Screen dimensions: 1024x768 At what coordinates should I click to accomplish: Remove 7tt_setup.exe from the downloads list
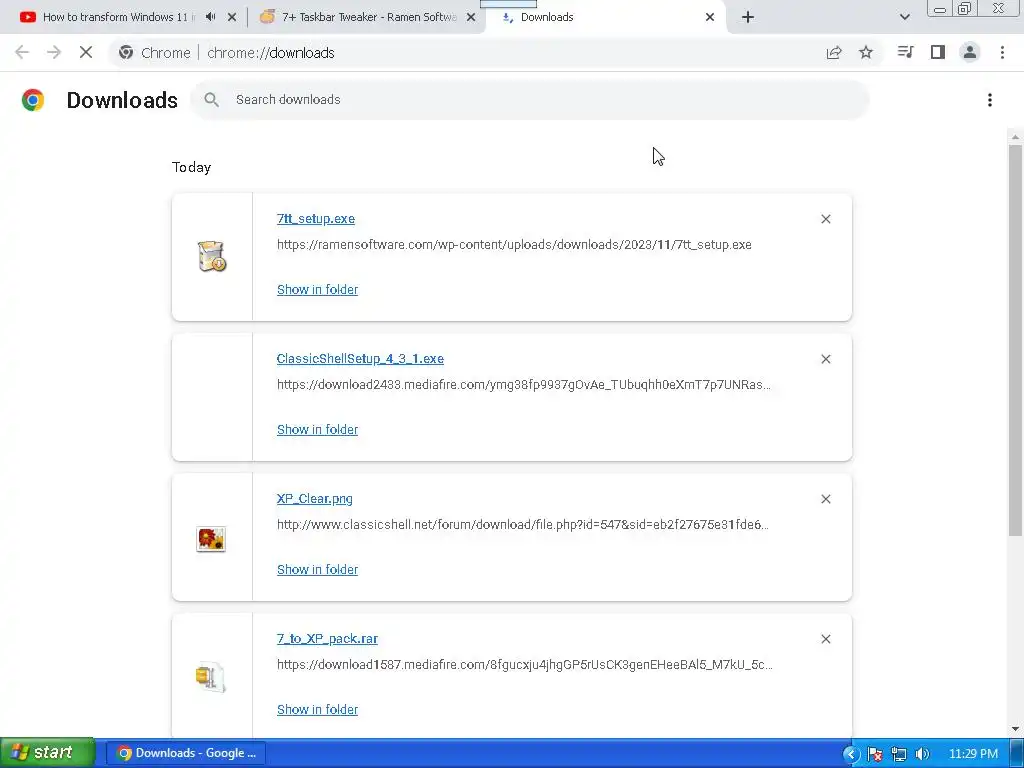click(x=825, y=219)
